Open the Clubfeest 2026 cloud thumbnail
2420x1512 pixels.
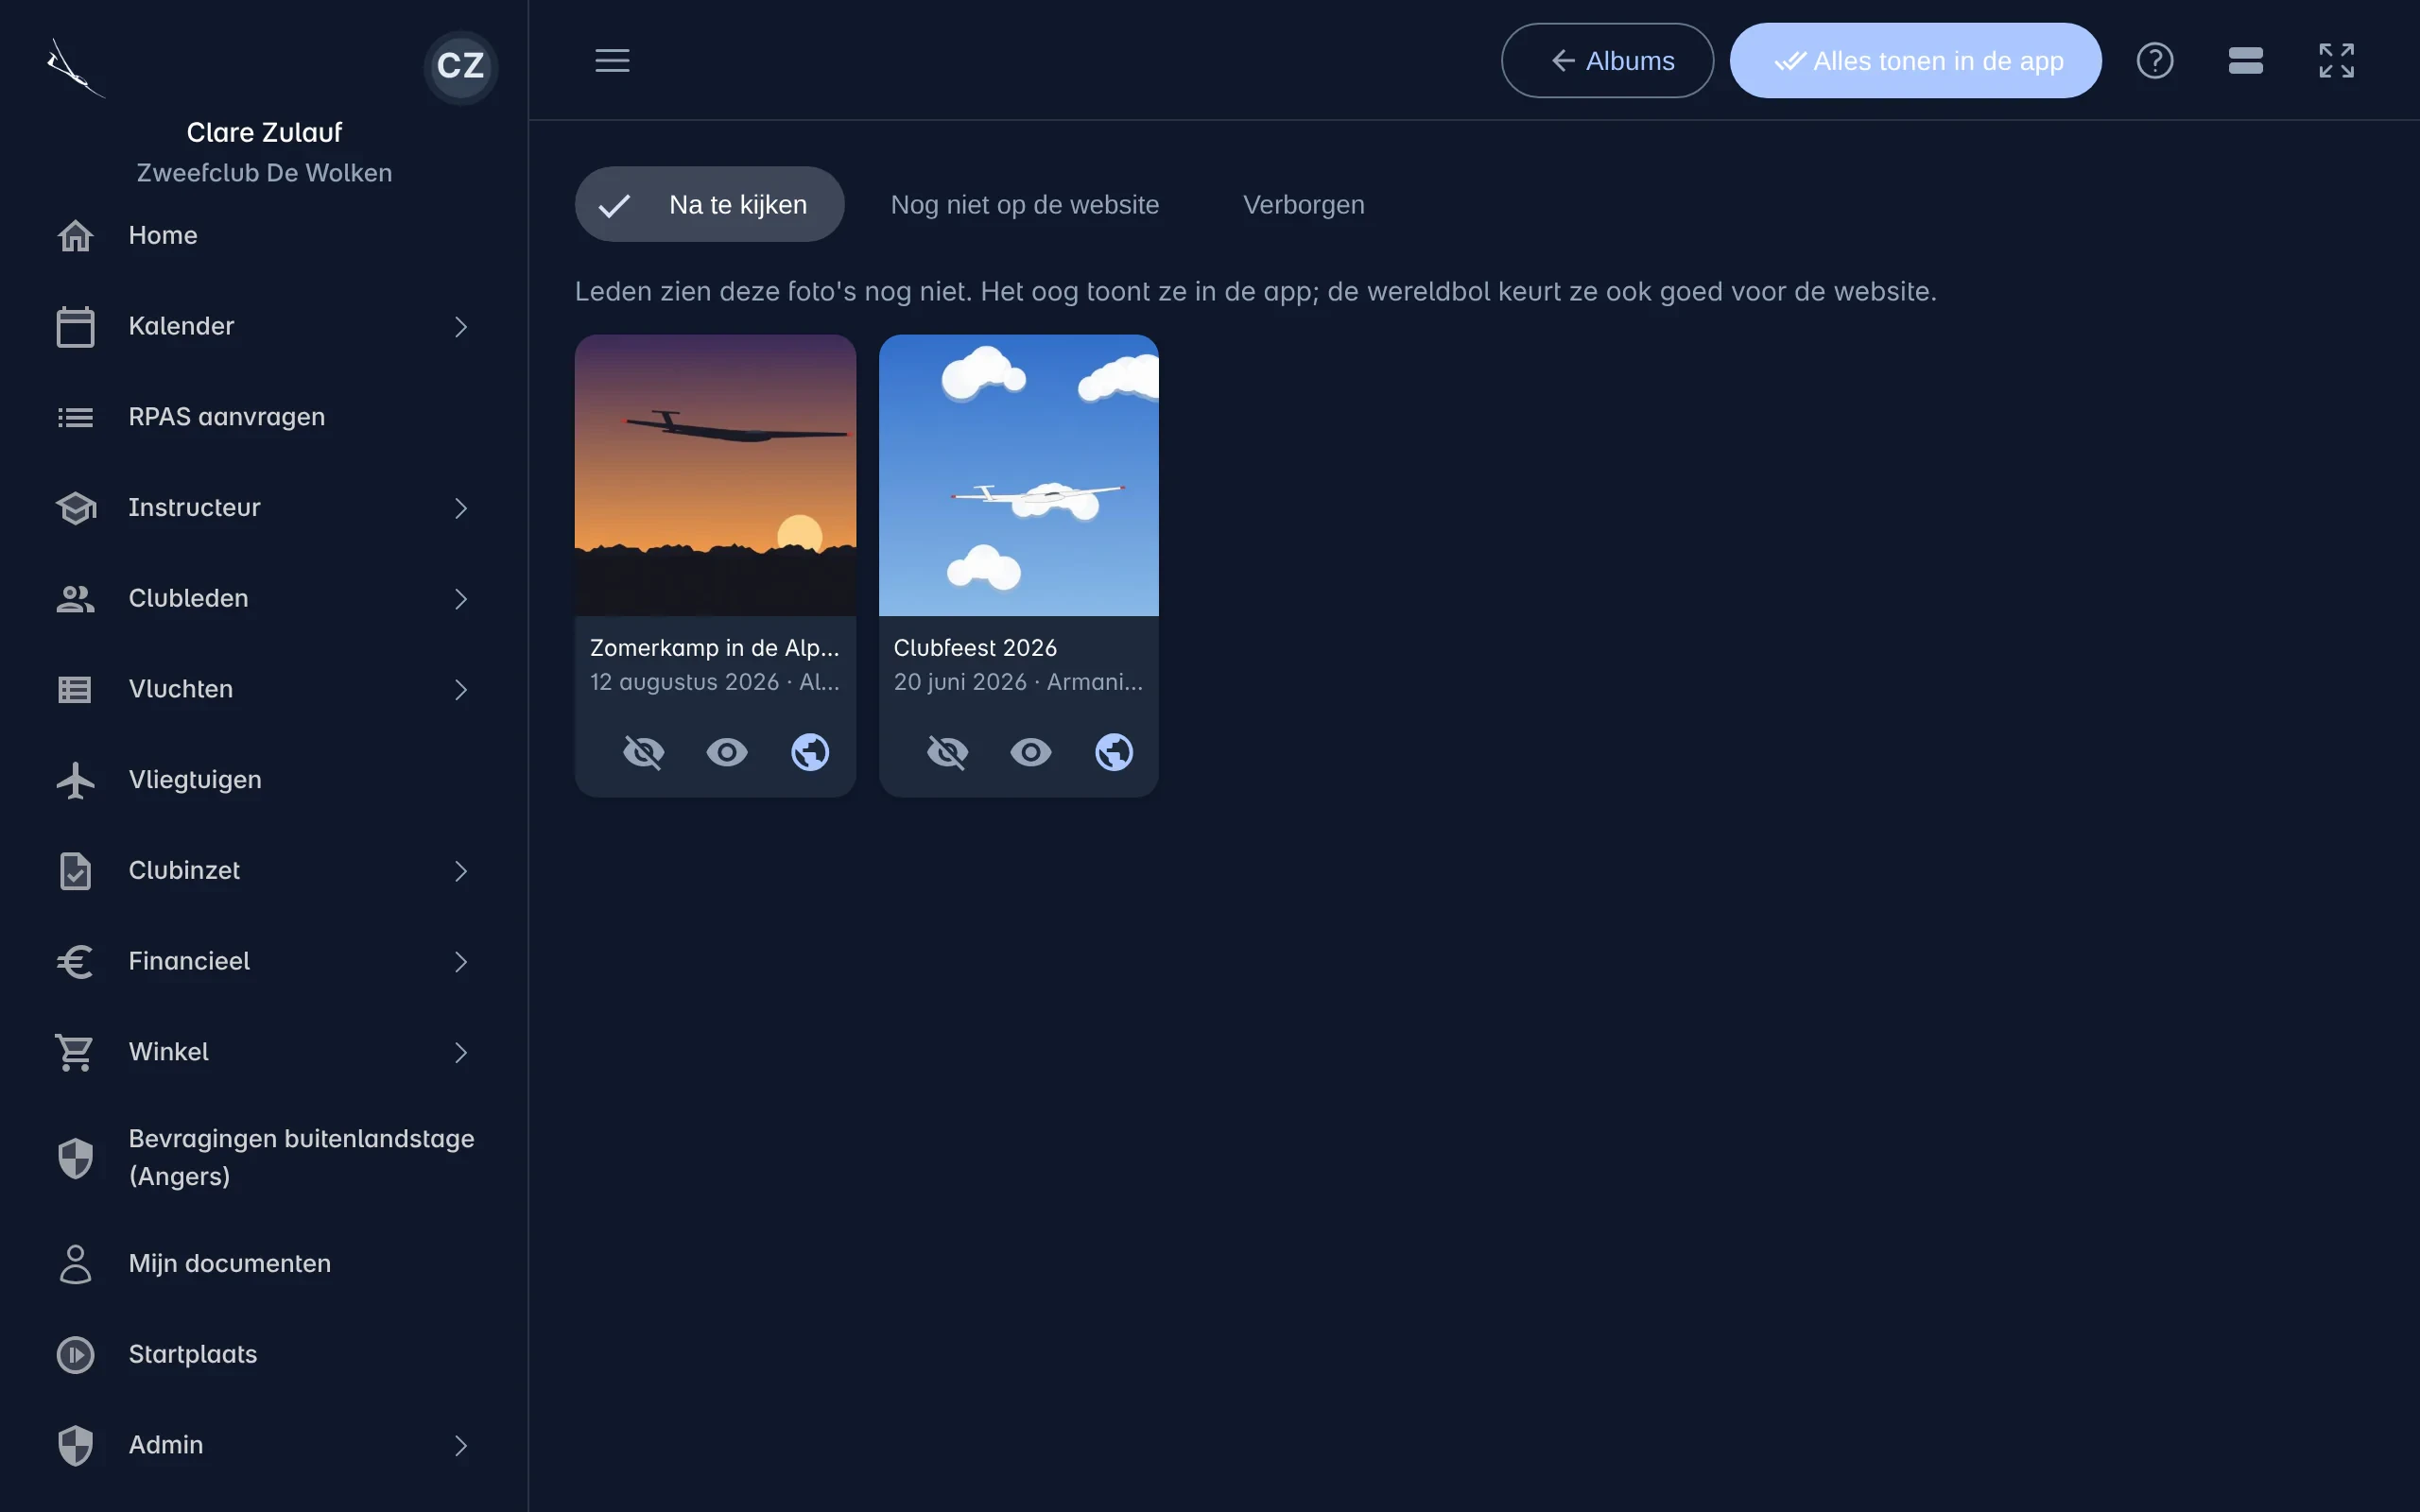(x=1018, y=475)
